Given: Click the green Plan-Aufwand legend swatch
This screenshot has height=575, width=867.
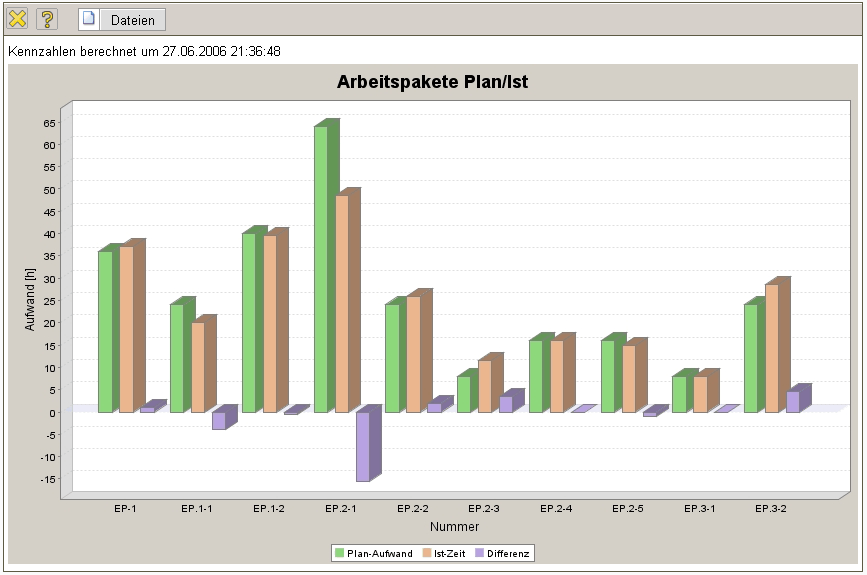Looking at the screenshot, I should coord(339,553).
